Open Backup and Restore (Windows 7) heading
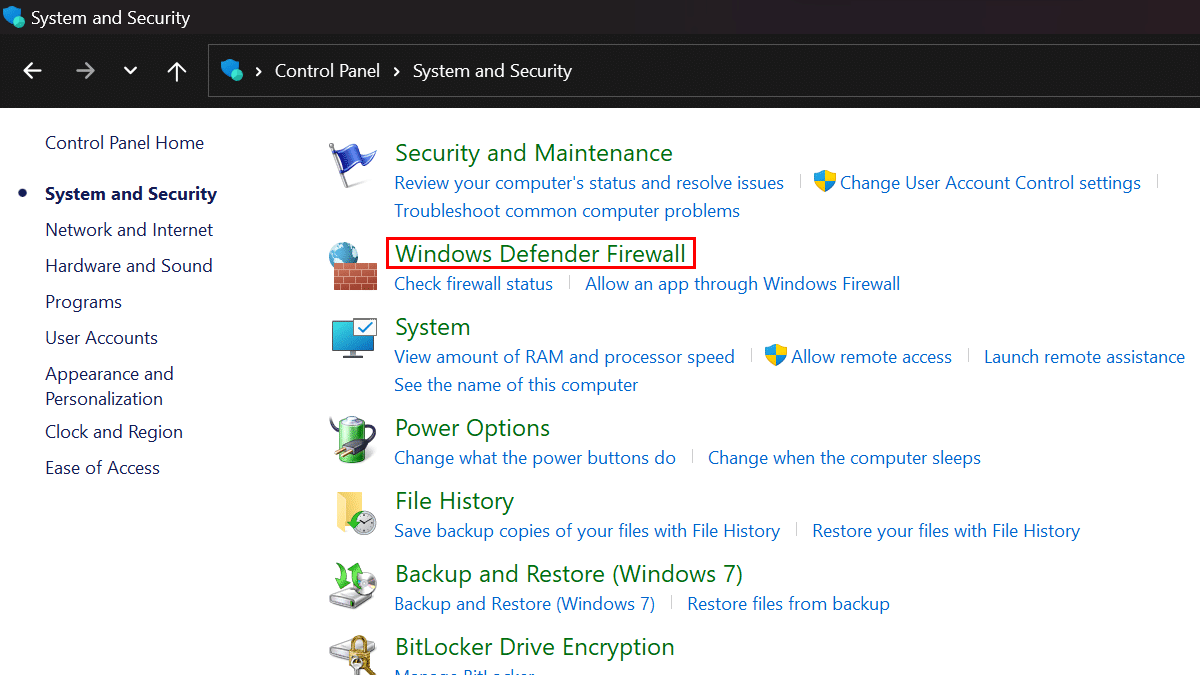 569,574
